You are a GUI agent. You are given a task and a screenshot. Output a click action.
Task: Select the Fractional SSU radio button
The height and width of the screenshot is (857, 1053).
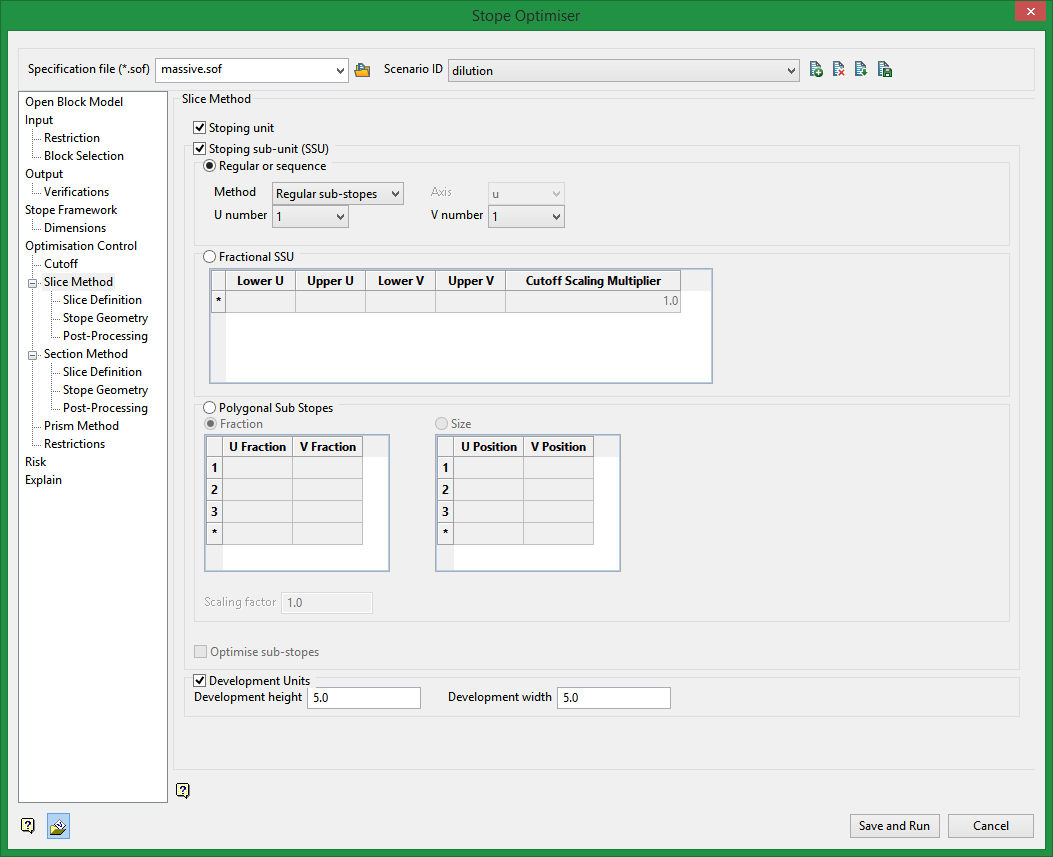point(210,257)
